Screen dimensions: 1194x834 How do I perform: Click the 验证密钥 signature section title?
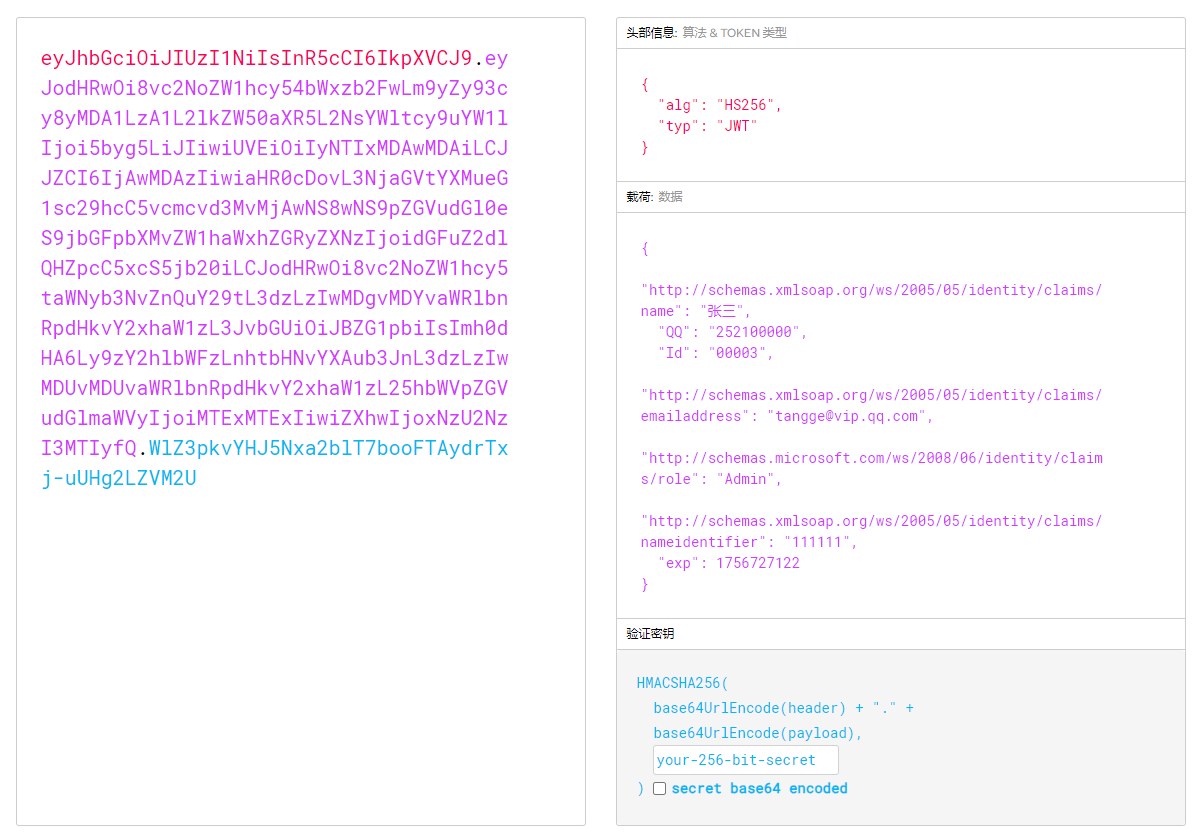click(x=650, y=634)
